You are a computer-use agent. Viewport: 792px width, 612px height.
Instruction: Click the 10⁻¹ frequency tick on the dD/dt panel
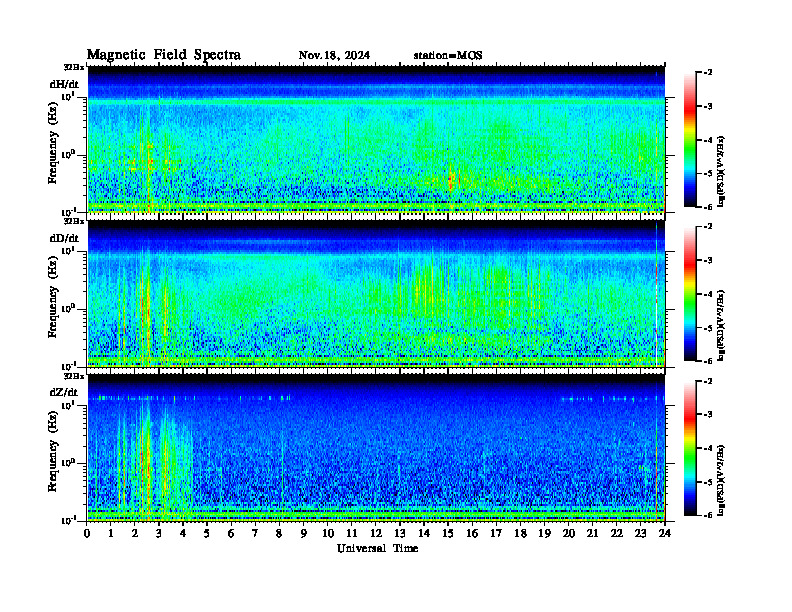(x=68, y=366)
